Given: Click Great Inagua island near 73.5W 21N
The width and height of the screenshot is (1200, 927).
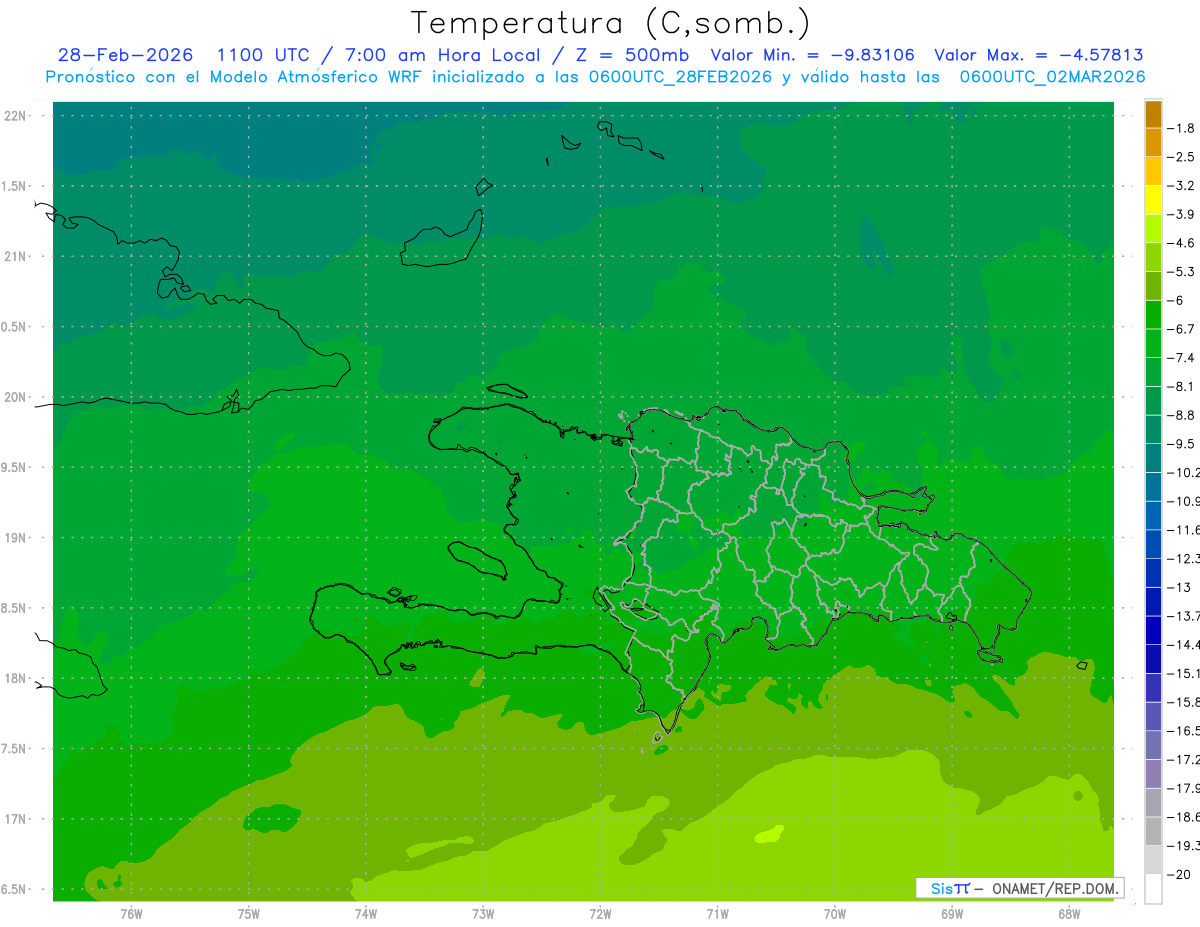Looking at the screenshot, I should pyautogui.click(x=442, y=240).
